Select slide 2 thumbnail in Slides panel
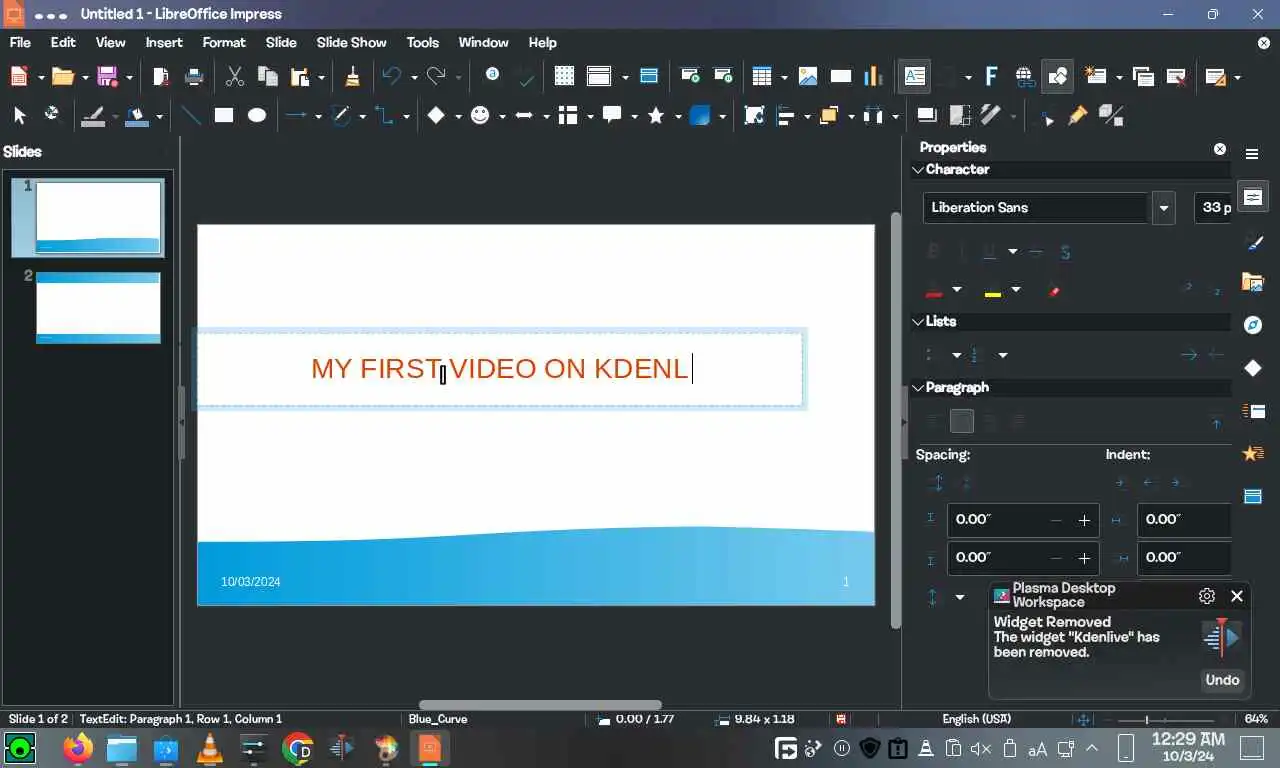 tap(98, 307)
